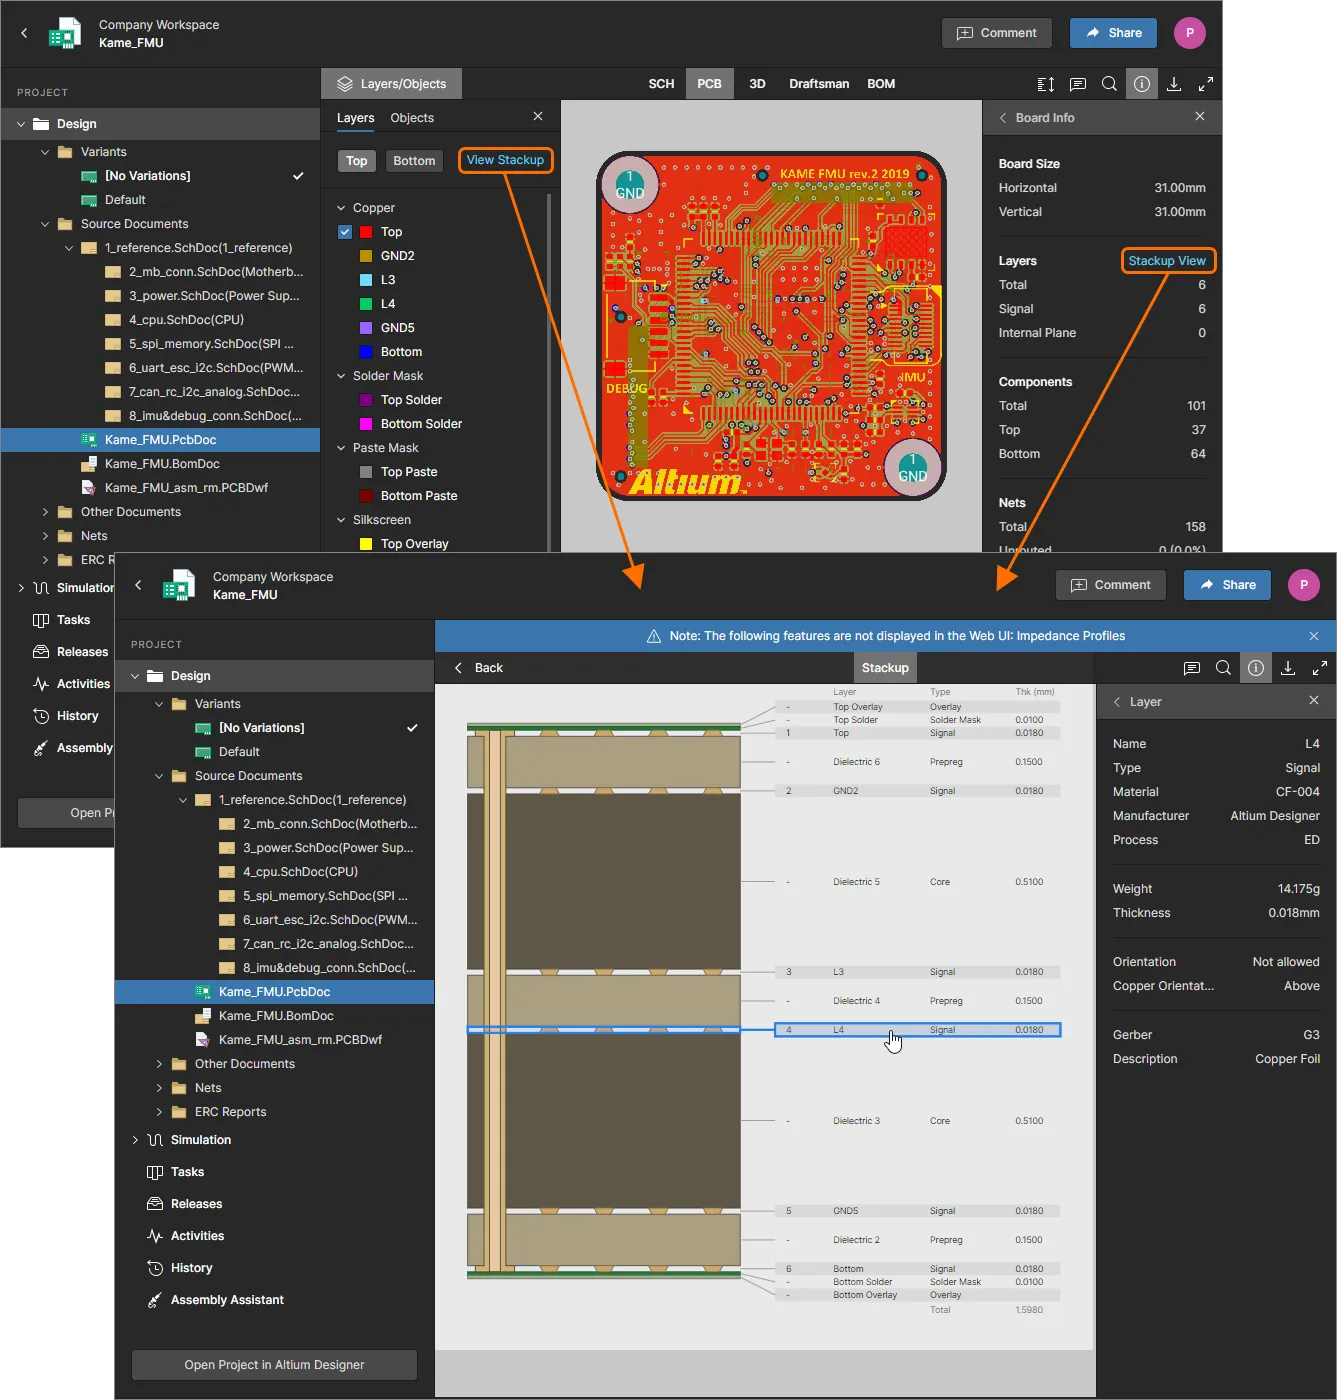Open Assembly Assistant in the lower window sidebar
1337x1400 pixels.
(227, 1300)
